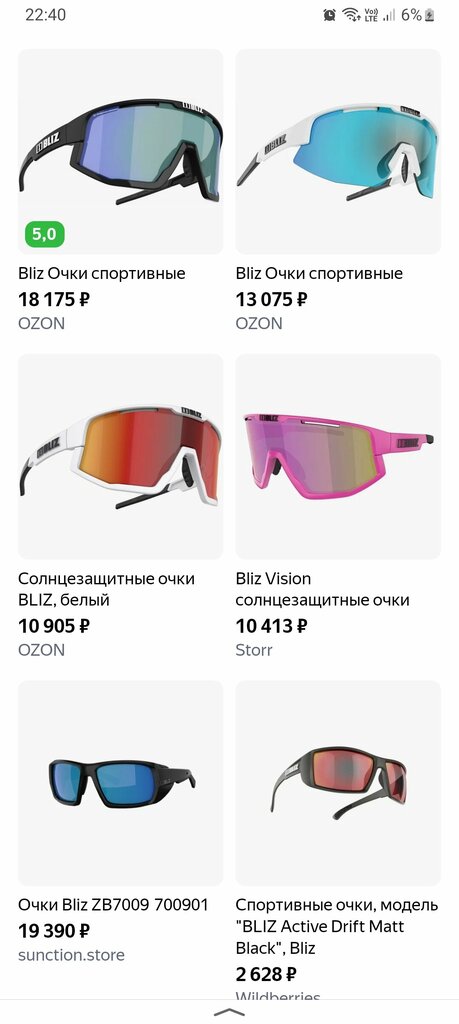Open the pink Bliz Vision glasses picture

pyautogui.click(x=338, y=456)
